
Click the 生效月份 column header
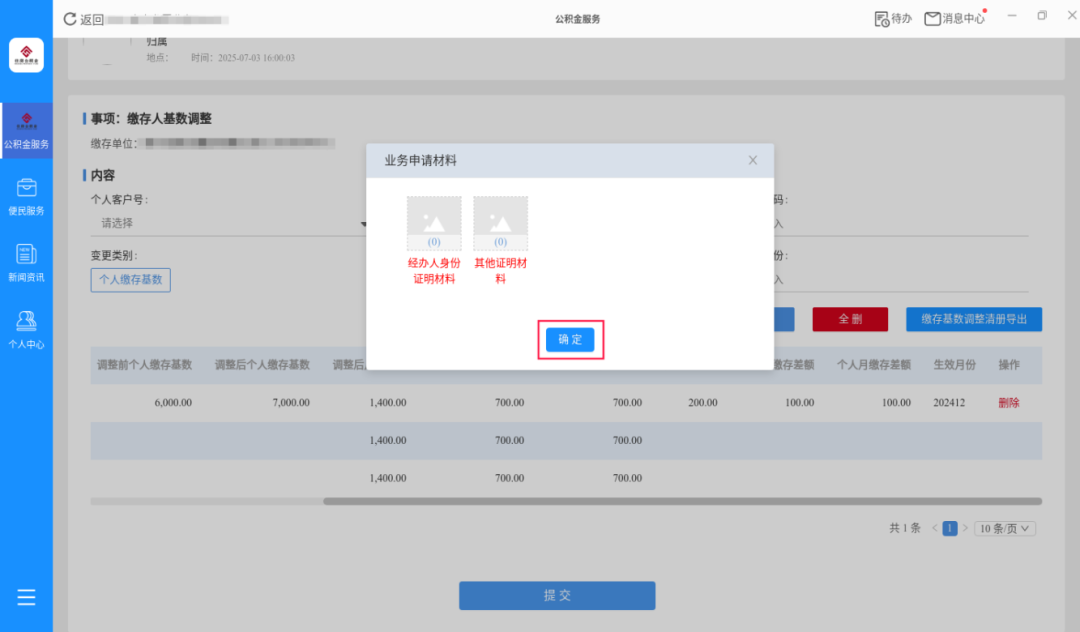click(x=955, y=365)
